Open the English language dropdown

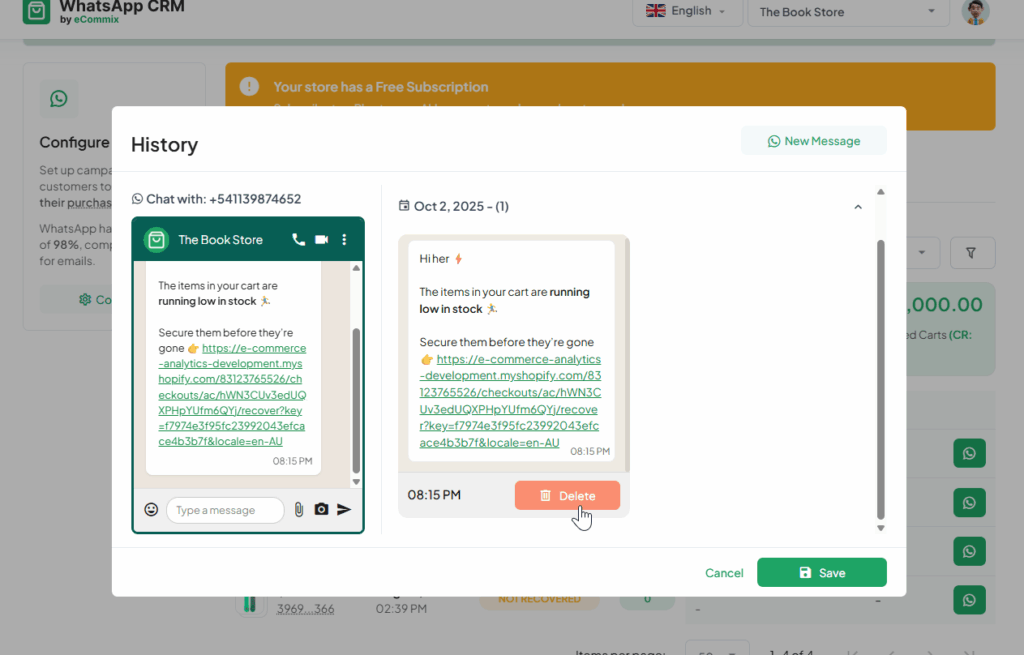pos(687,12)
